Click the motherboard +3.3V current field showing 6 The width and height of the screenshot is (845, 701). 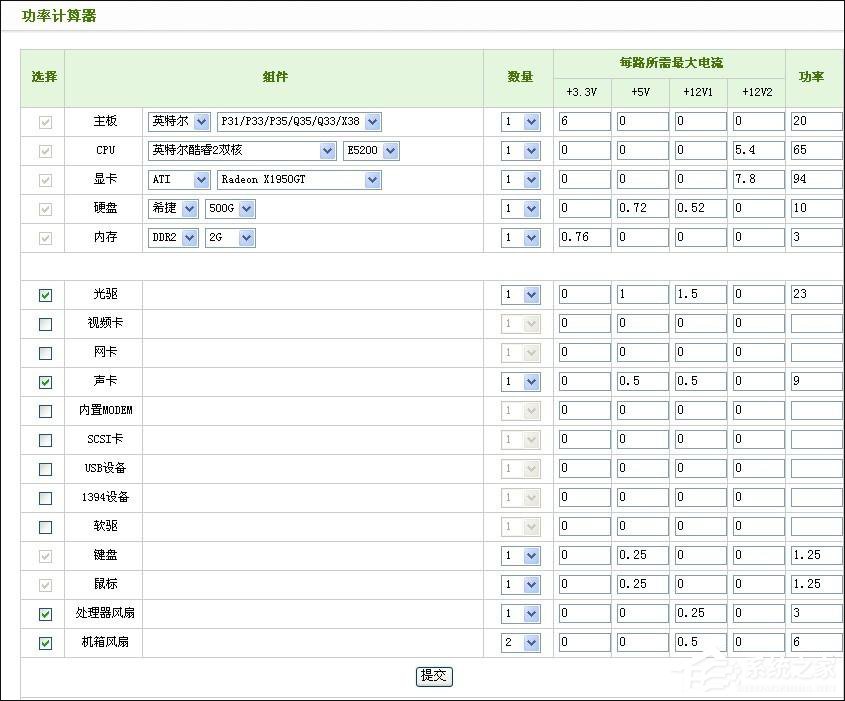pos(584,120)
